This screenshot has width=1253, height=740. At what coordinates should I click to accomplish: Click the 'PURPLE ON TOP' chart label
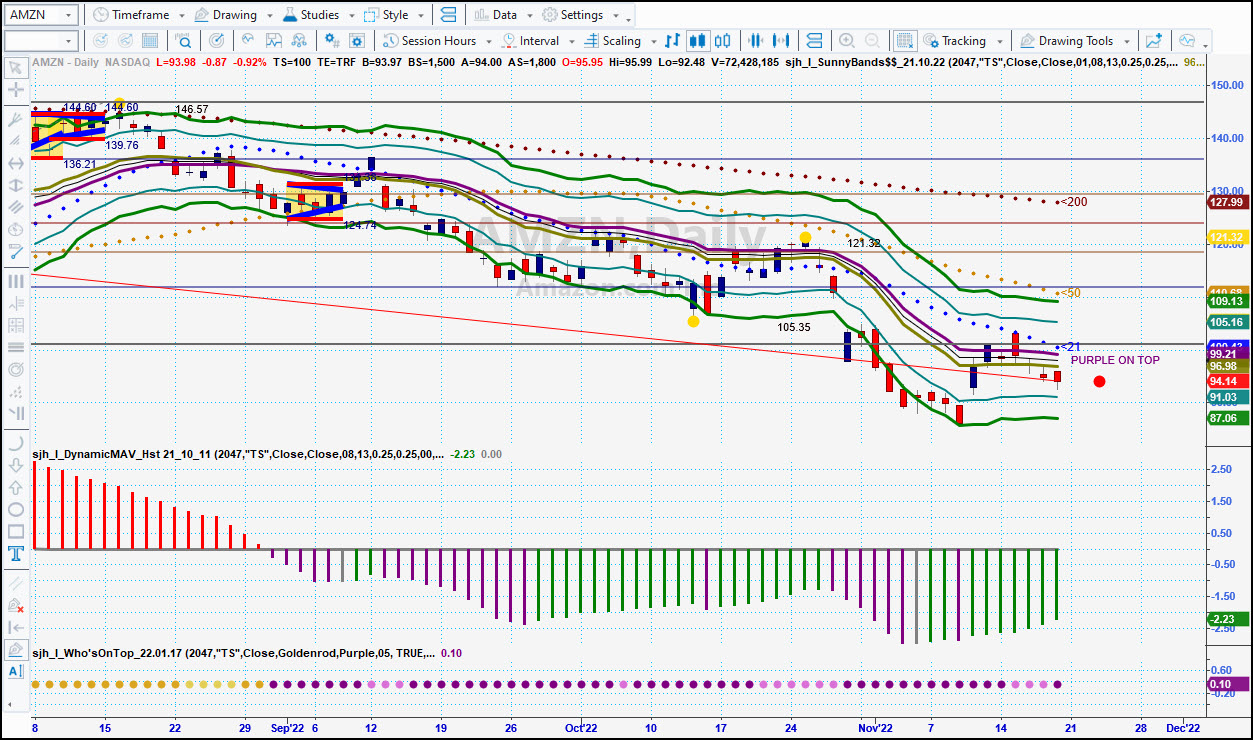[1115, 360]
